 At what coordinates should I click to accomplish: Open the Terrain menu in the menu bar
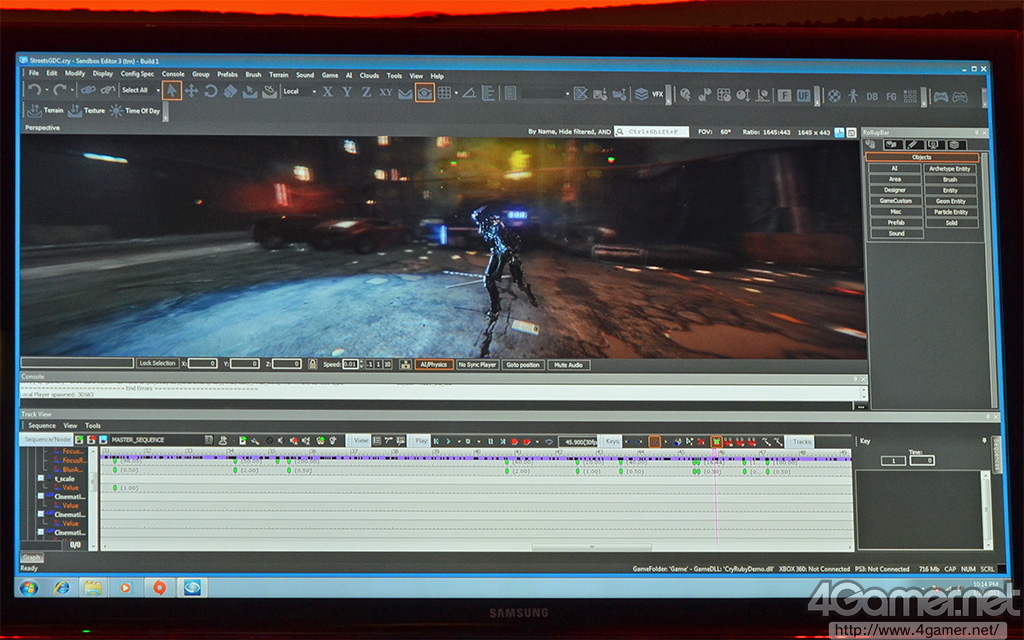pos(278,75)
